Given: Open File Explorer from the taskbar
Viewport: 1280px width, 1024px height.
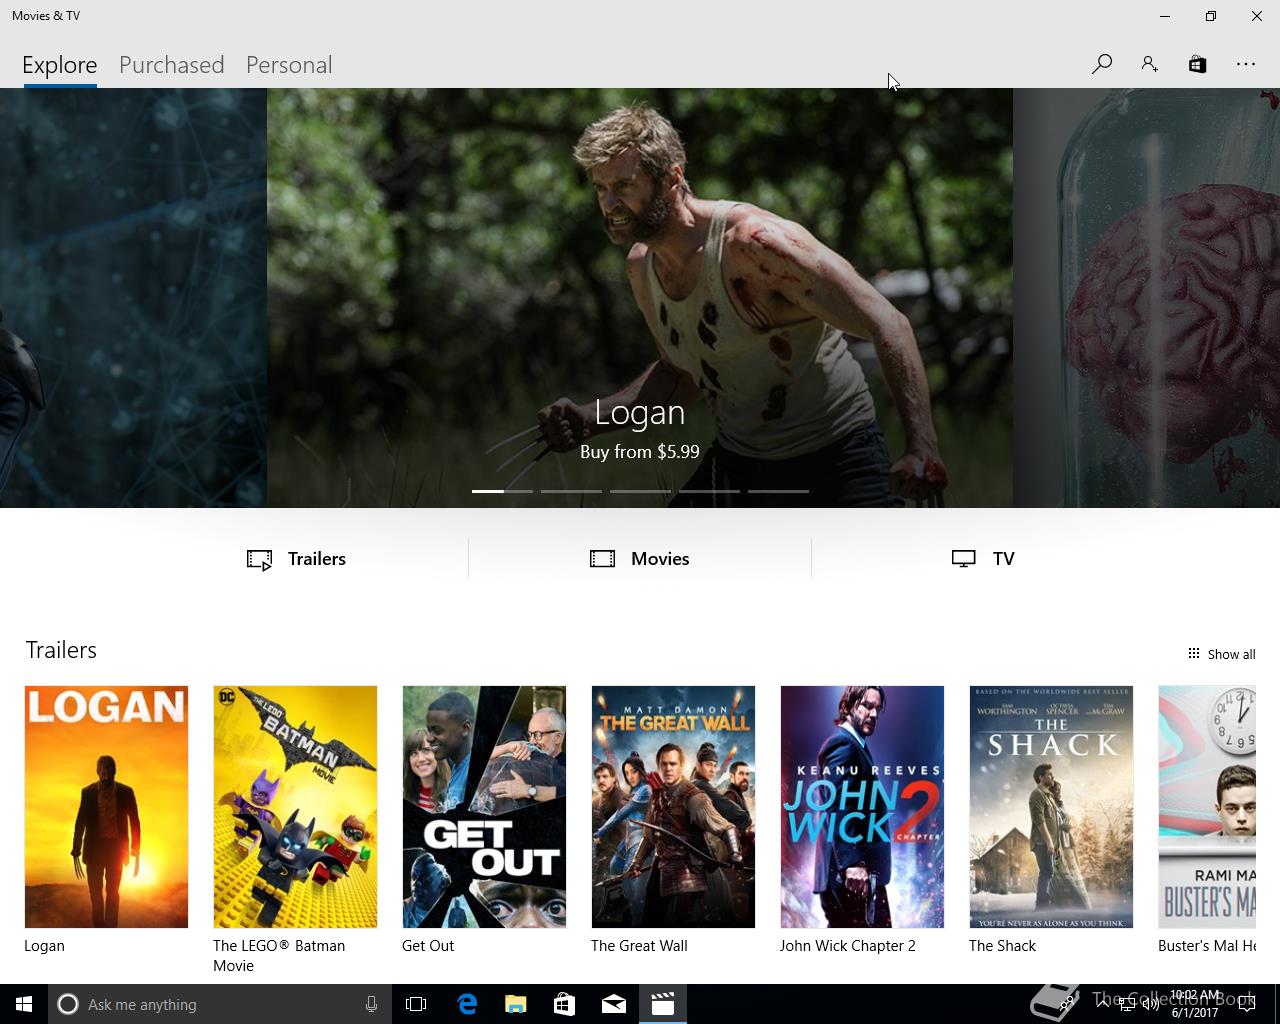Looking at the screenshot, I should pyautogui.click(x=516, y=1004).
